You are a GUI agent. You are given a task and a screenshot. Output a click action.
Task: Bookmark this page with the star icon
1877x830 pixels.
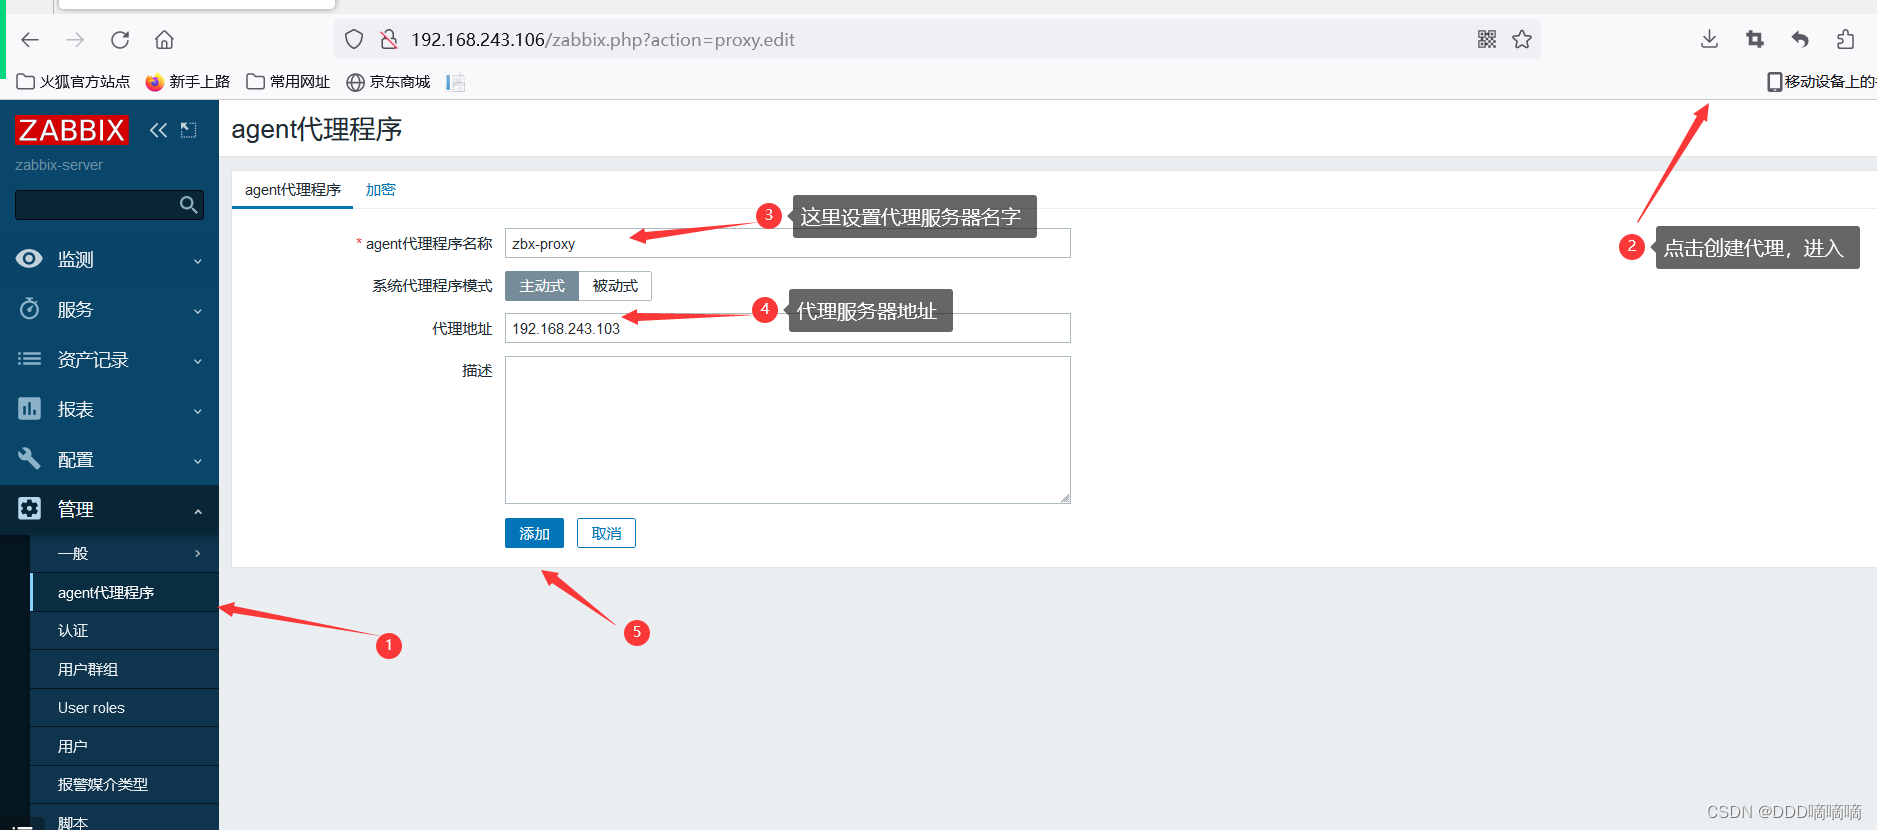tap(1522, 39)
